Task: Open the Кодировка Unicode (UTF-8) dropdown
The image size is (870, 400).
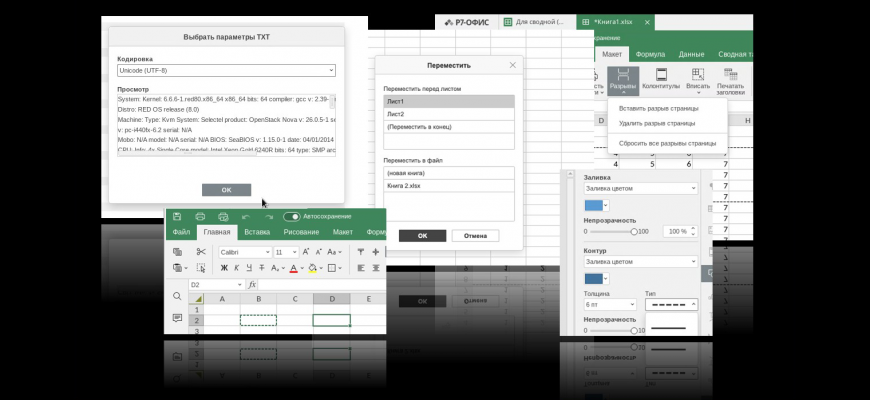Action: 226,70
